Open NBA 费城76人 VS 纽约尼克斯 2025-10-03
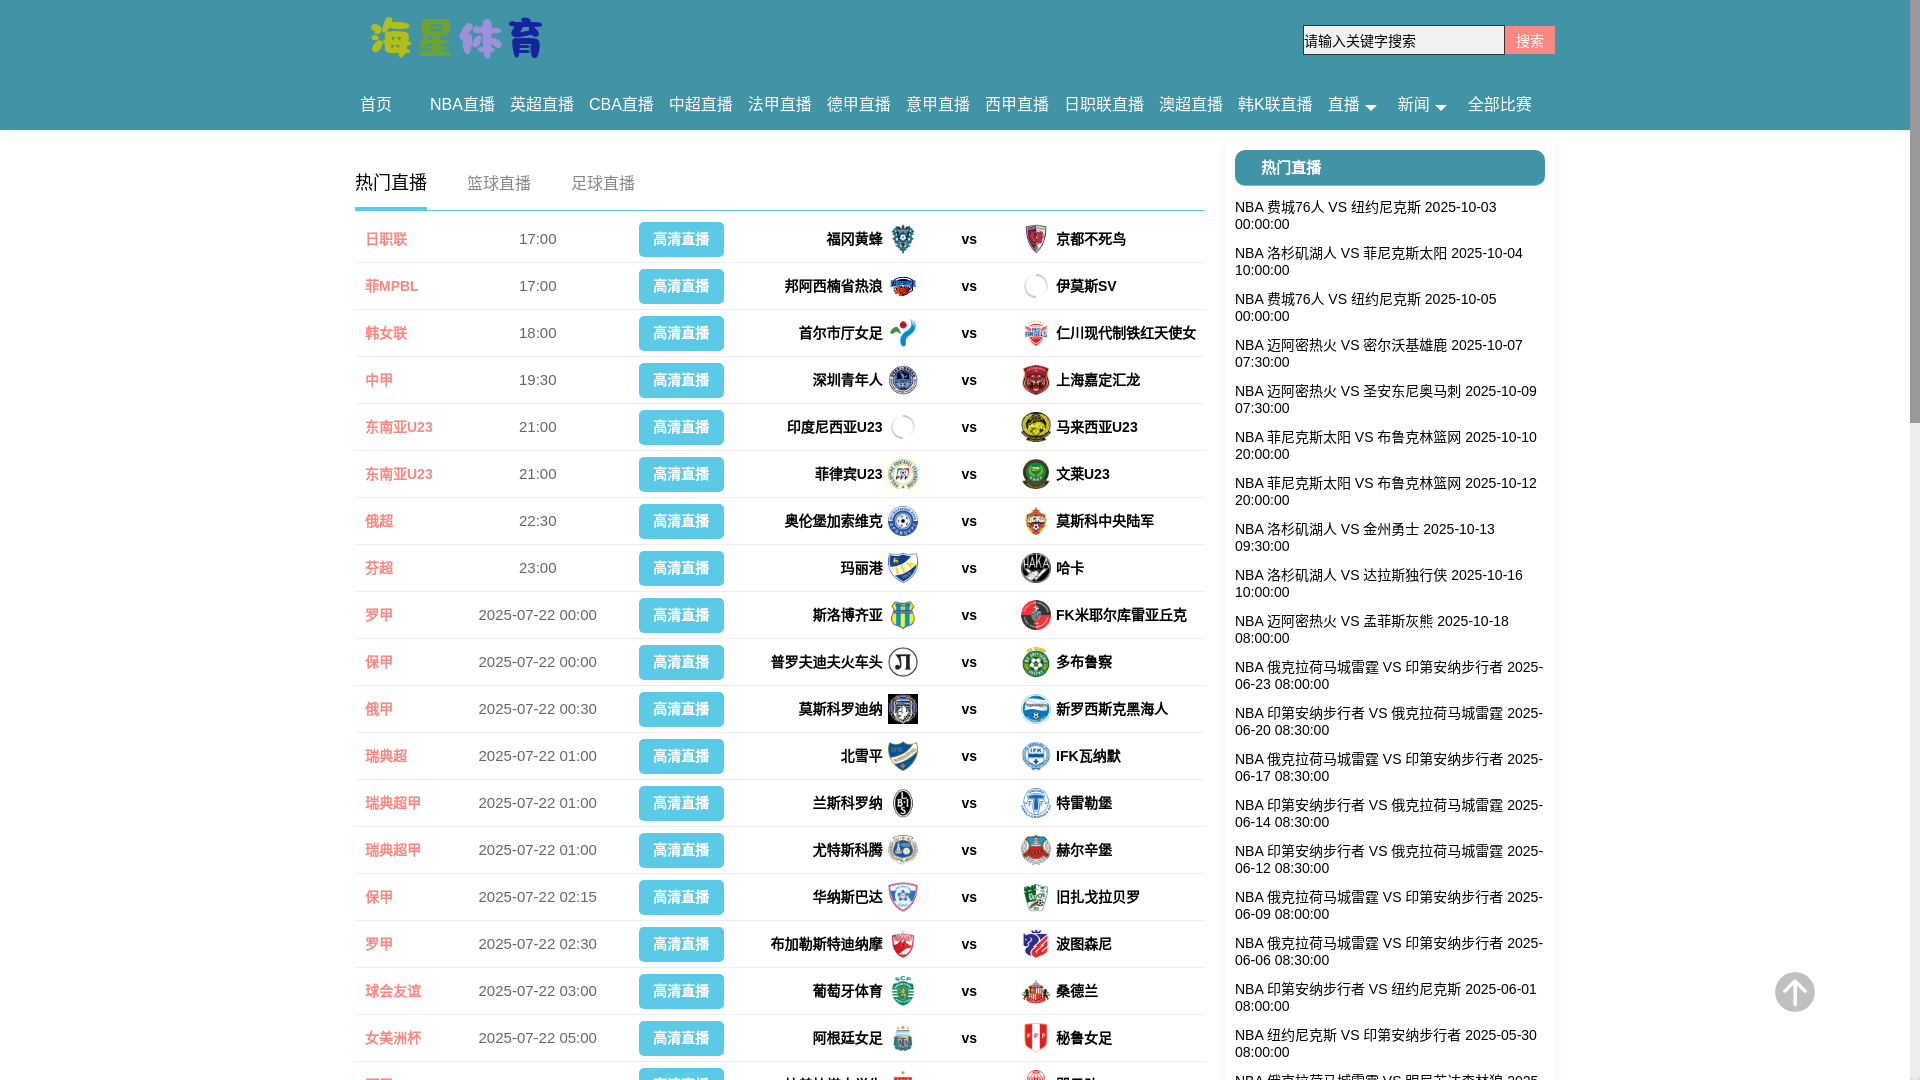Screen dimensions: 1920x1080 [x=1365, y=215]
